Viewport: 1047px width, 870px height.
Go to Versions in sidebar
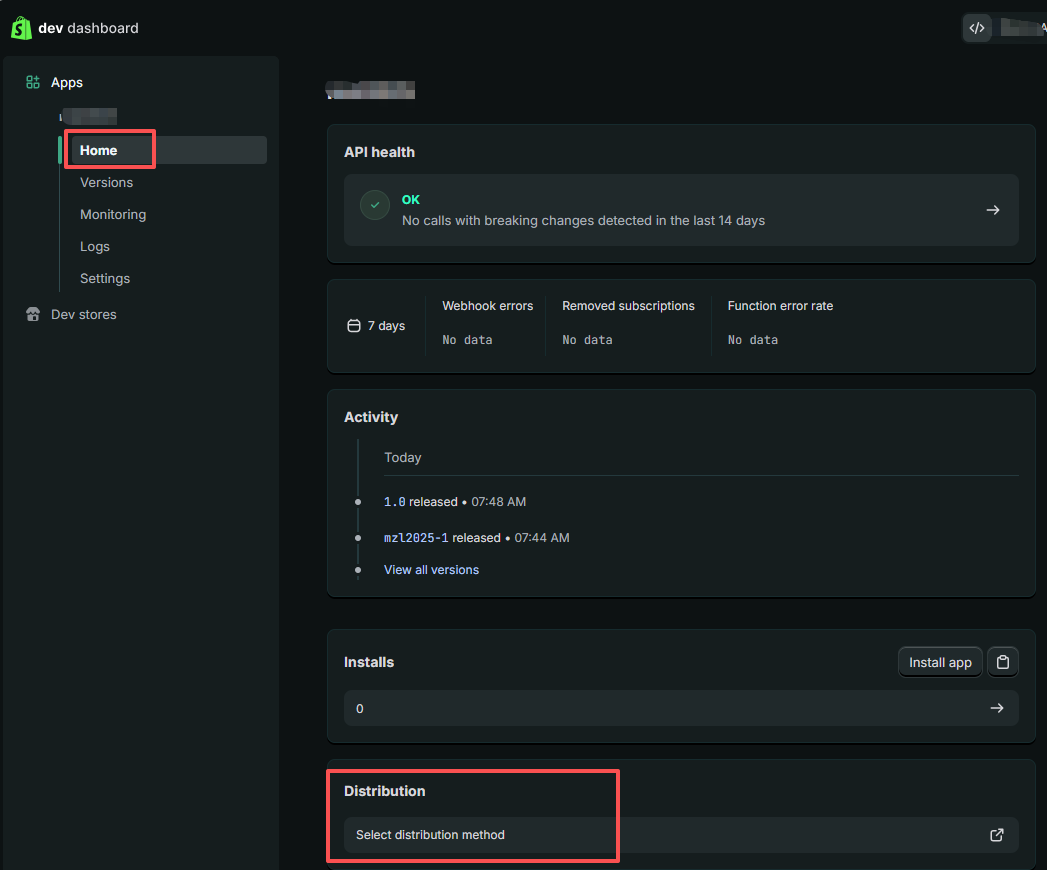click(106, 183)
